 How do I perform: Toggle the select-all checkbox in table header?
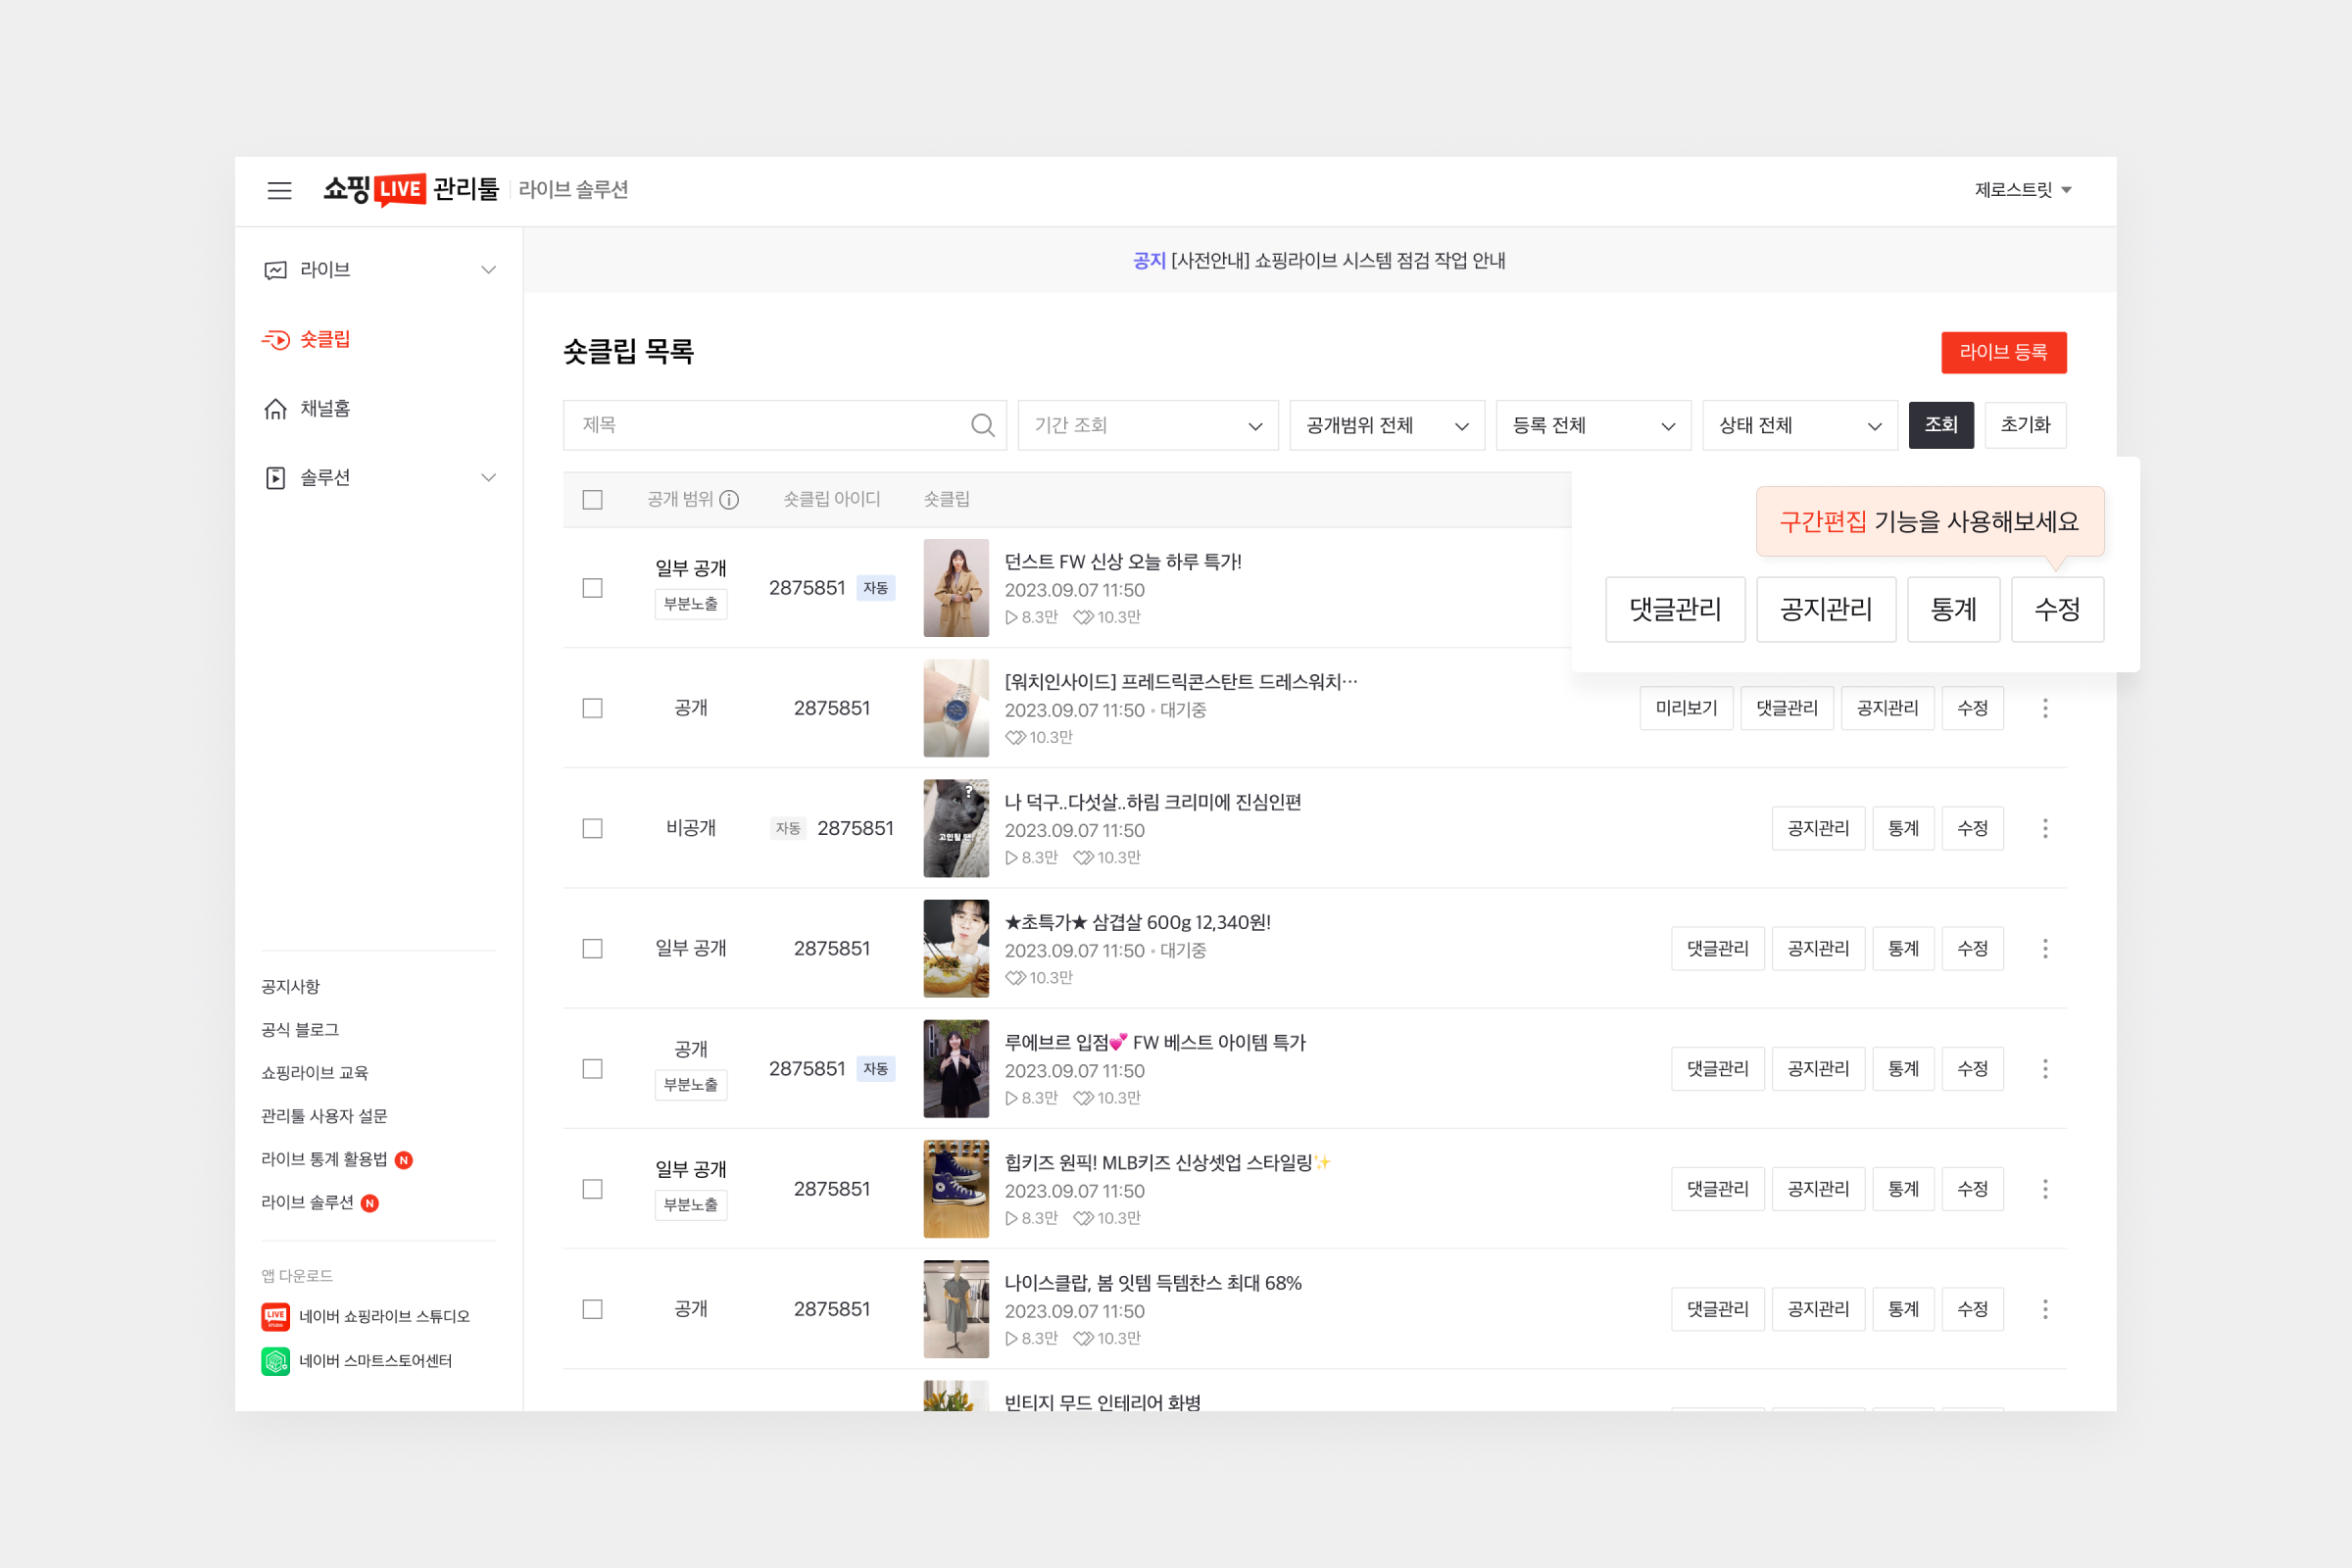tap(592, 499)
